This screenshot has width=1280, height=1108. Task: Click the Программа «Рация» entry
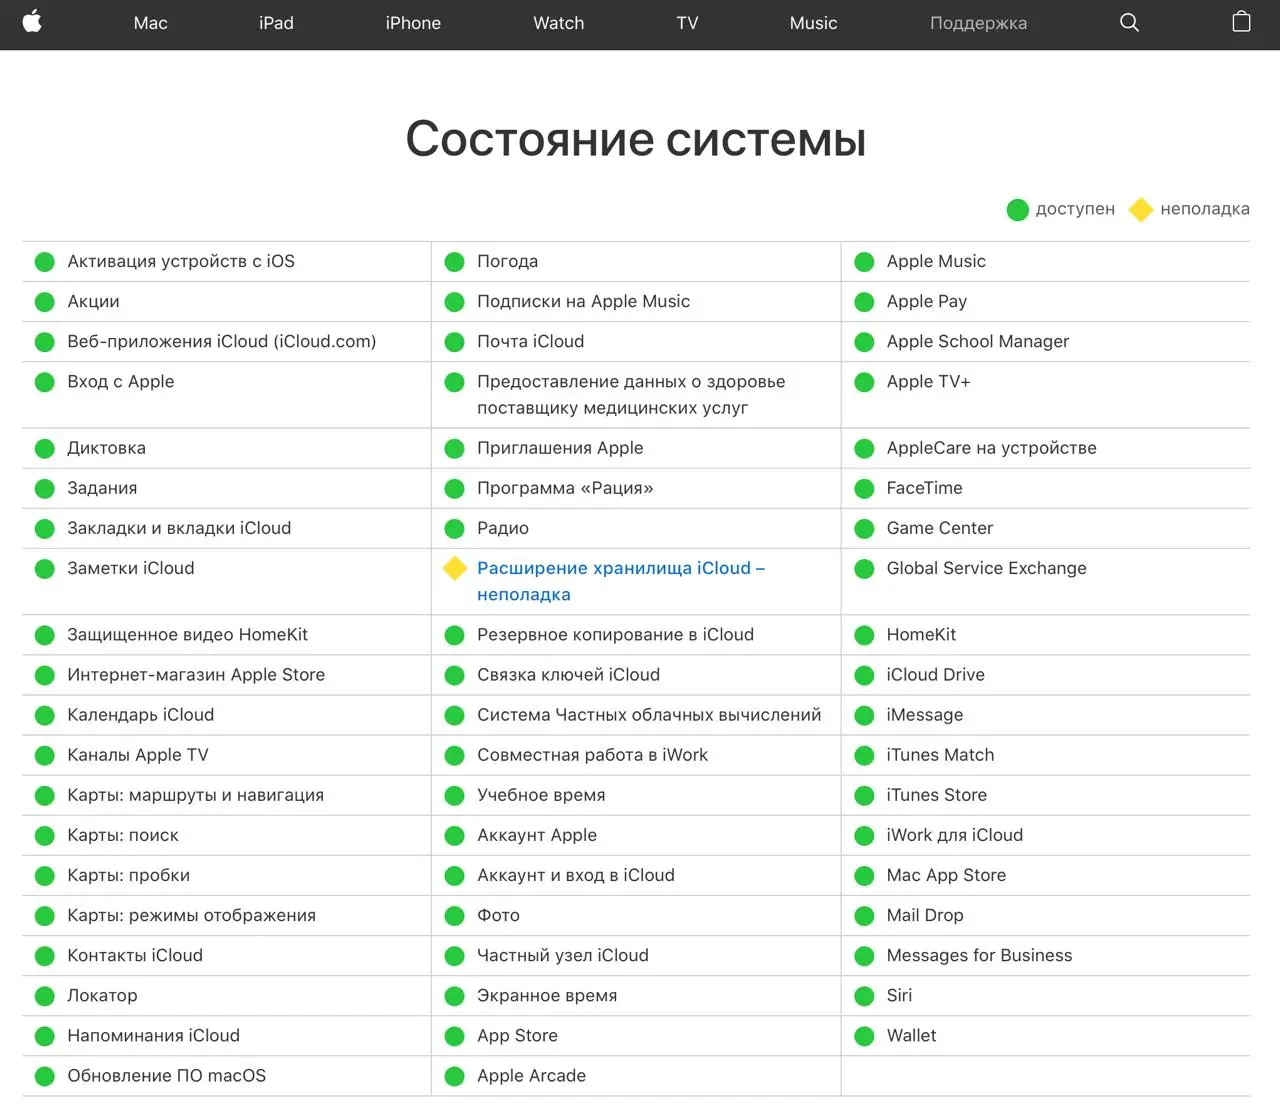click(x=565, y=488)
